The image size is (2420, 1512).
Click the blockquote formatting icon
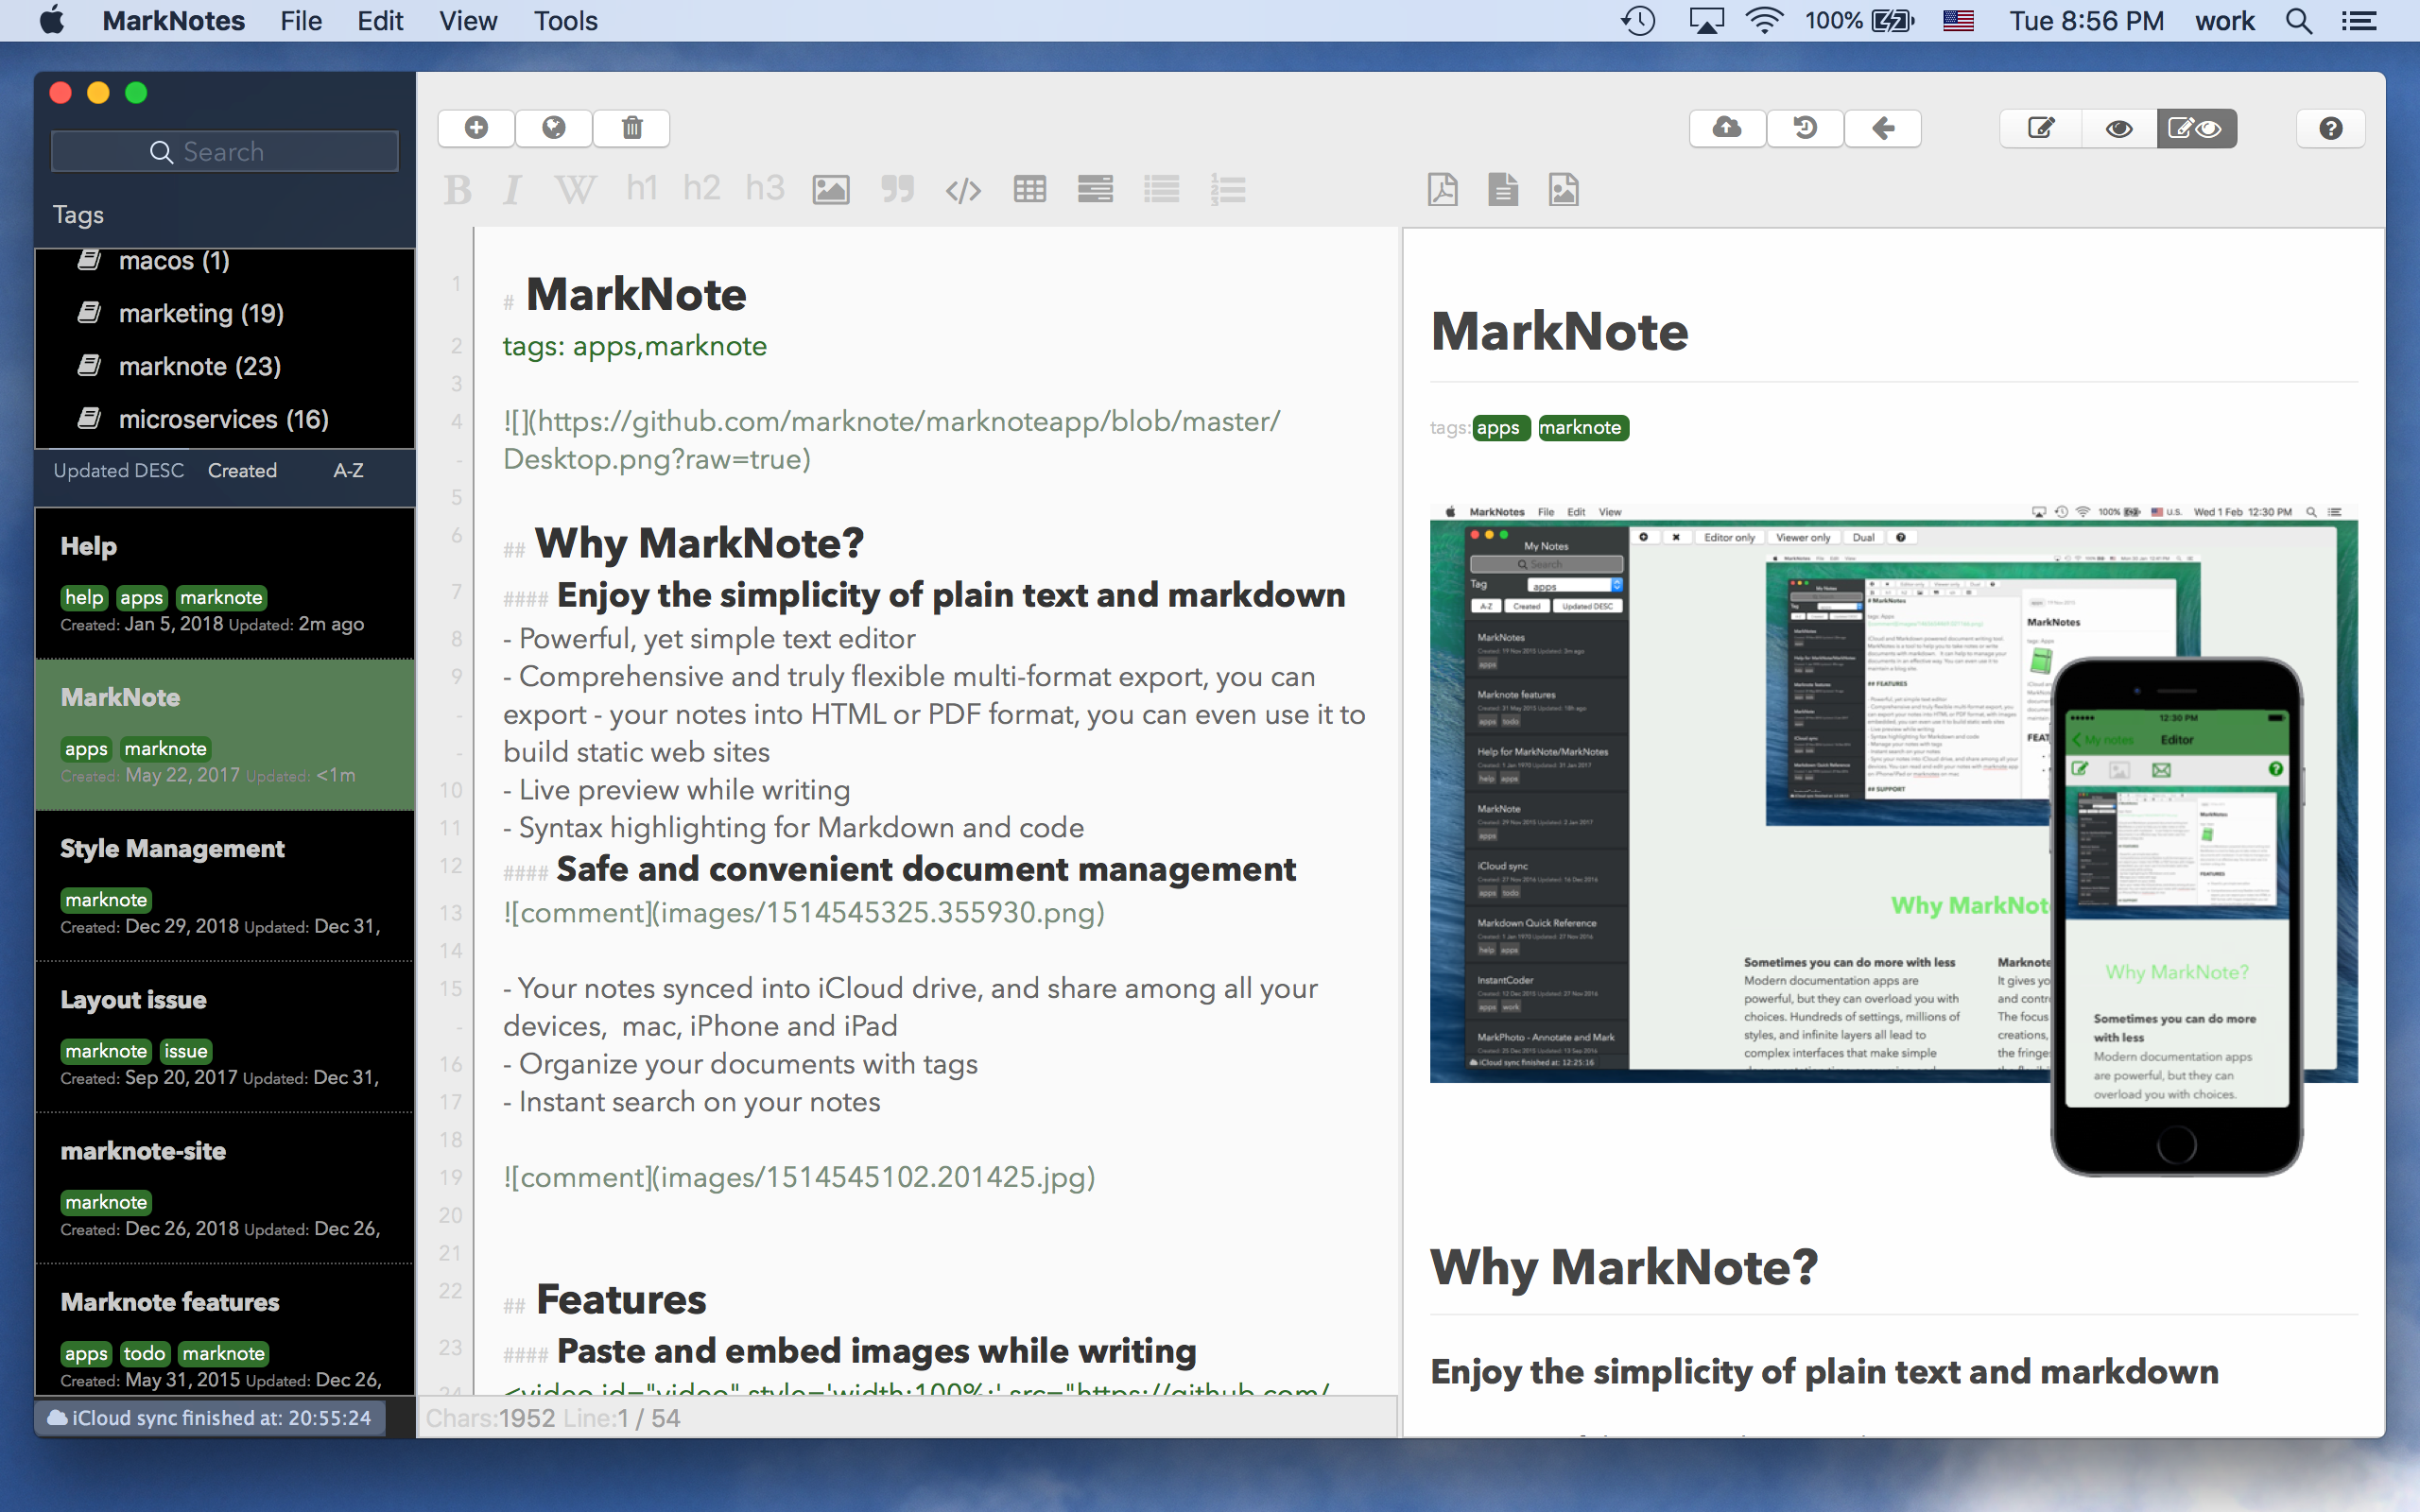point(897,189)
